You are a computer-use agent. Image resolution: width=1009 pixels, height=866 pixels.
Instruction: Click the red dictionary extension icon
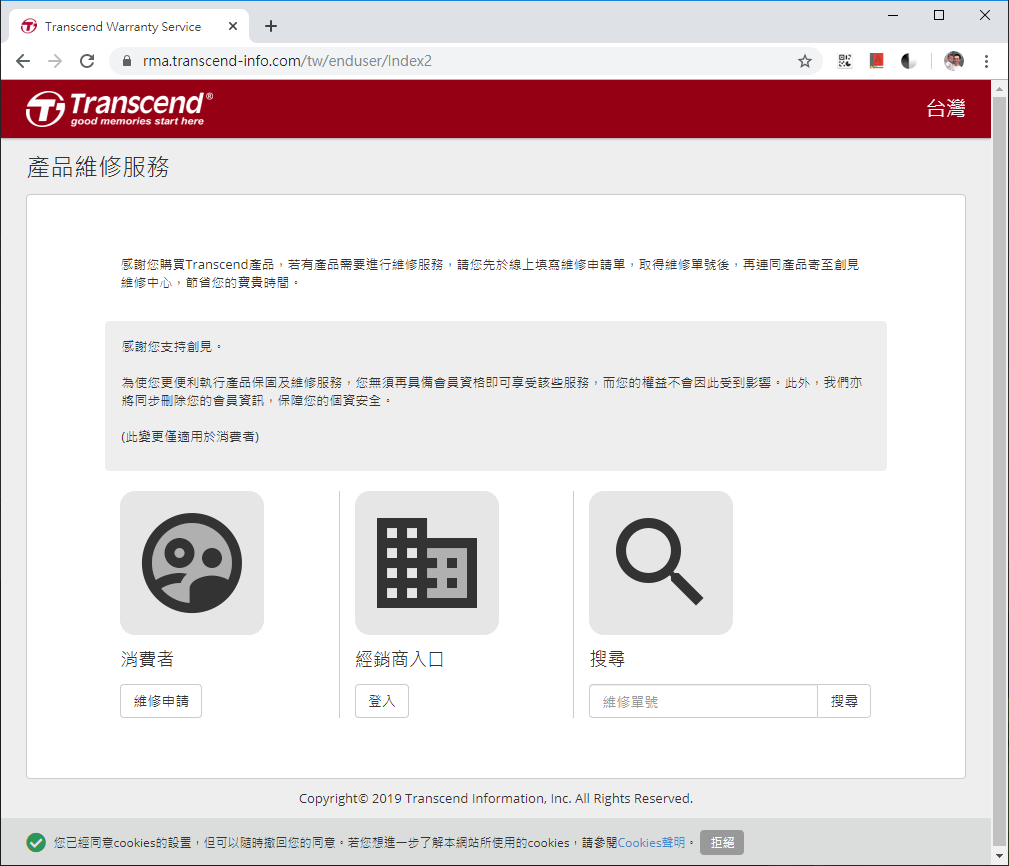[x=877, y=61]
